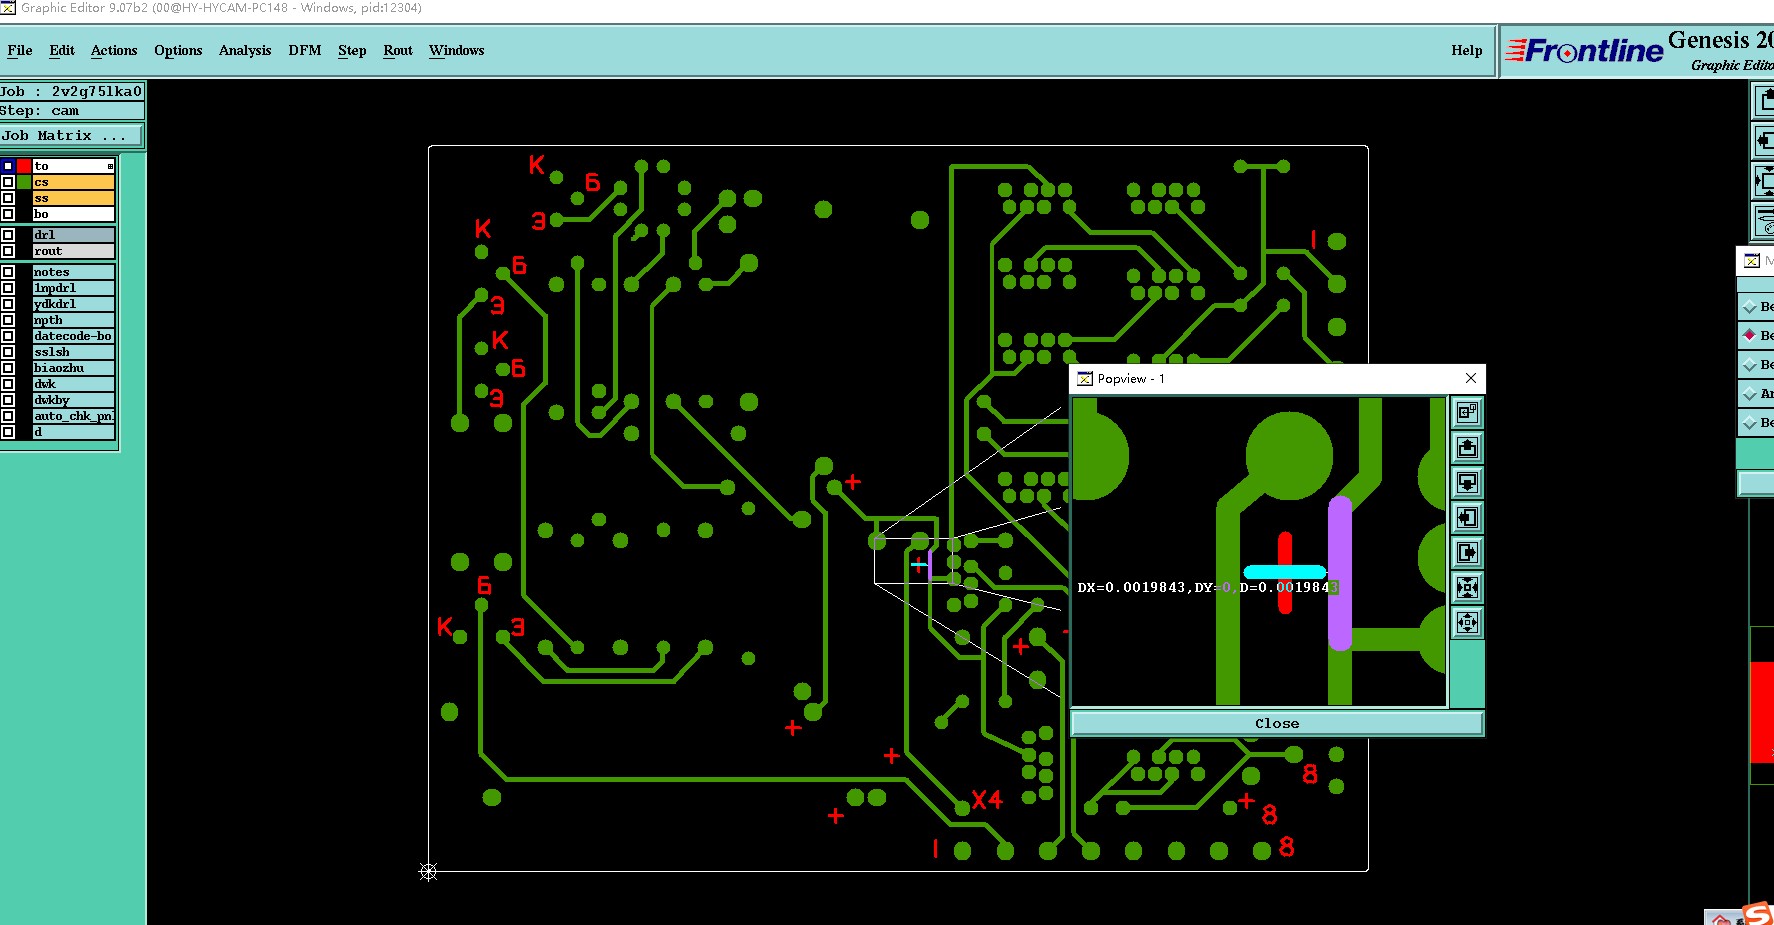Open the Help menu
This screenshot has width=1774, height=925.
1467,50
